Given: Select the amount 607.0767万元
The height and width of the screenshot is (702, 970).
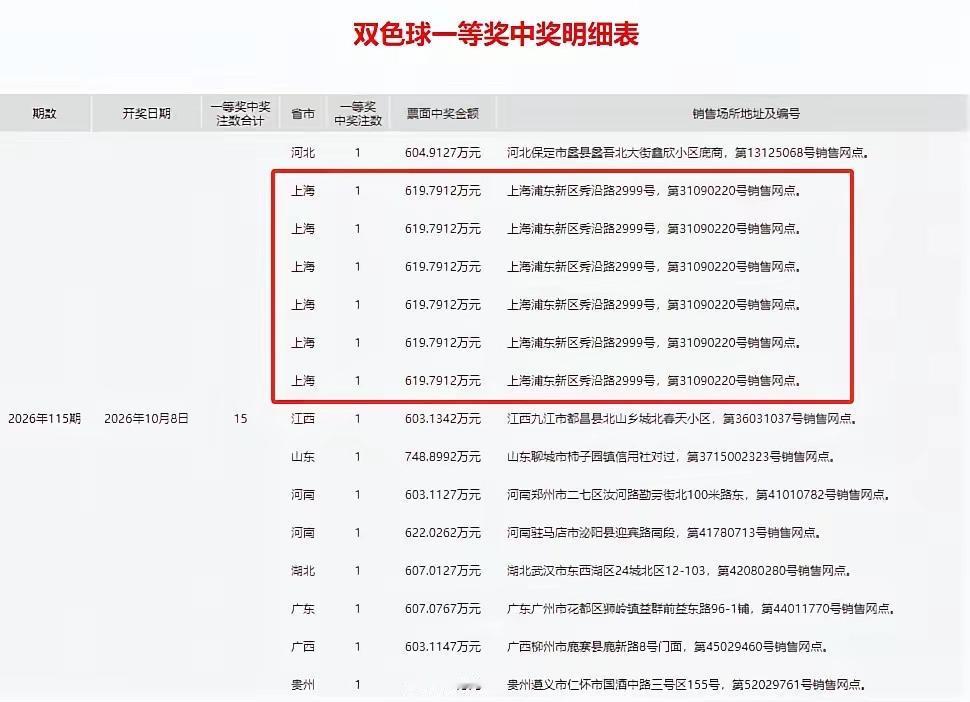Looking at the screenshot, I should 443,609.
